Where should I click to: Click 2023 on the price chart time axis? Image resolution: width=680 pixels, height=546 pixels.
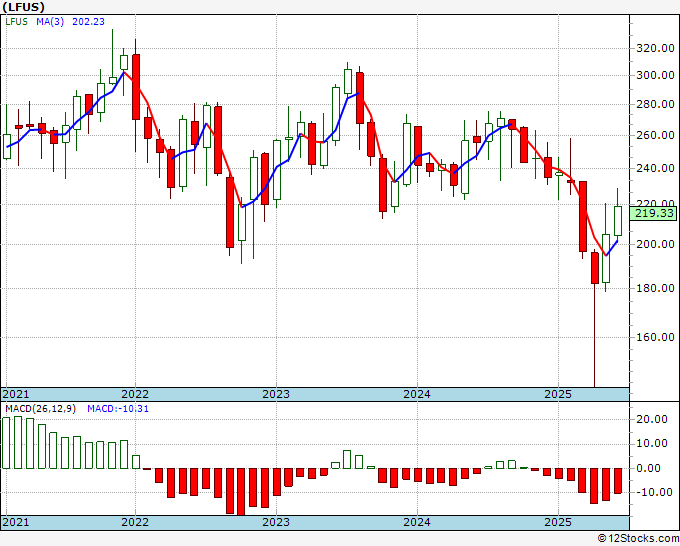(276, 394)
